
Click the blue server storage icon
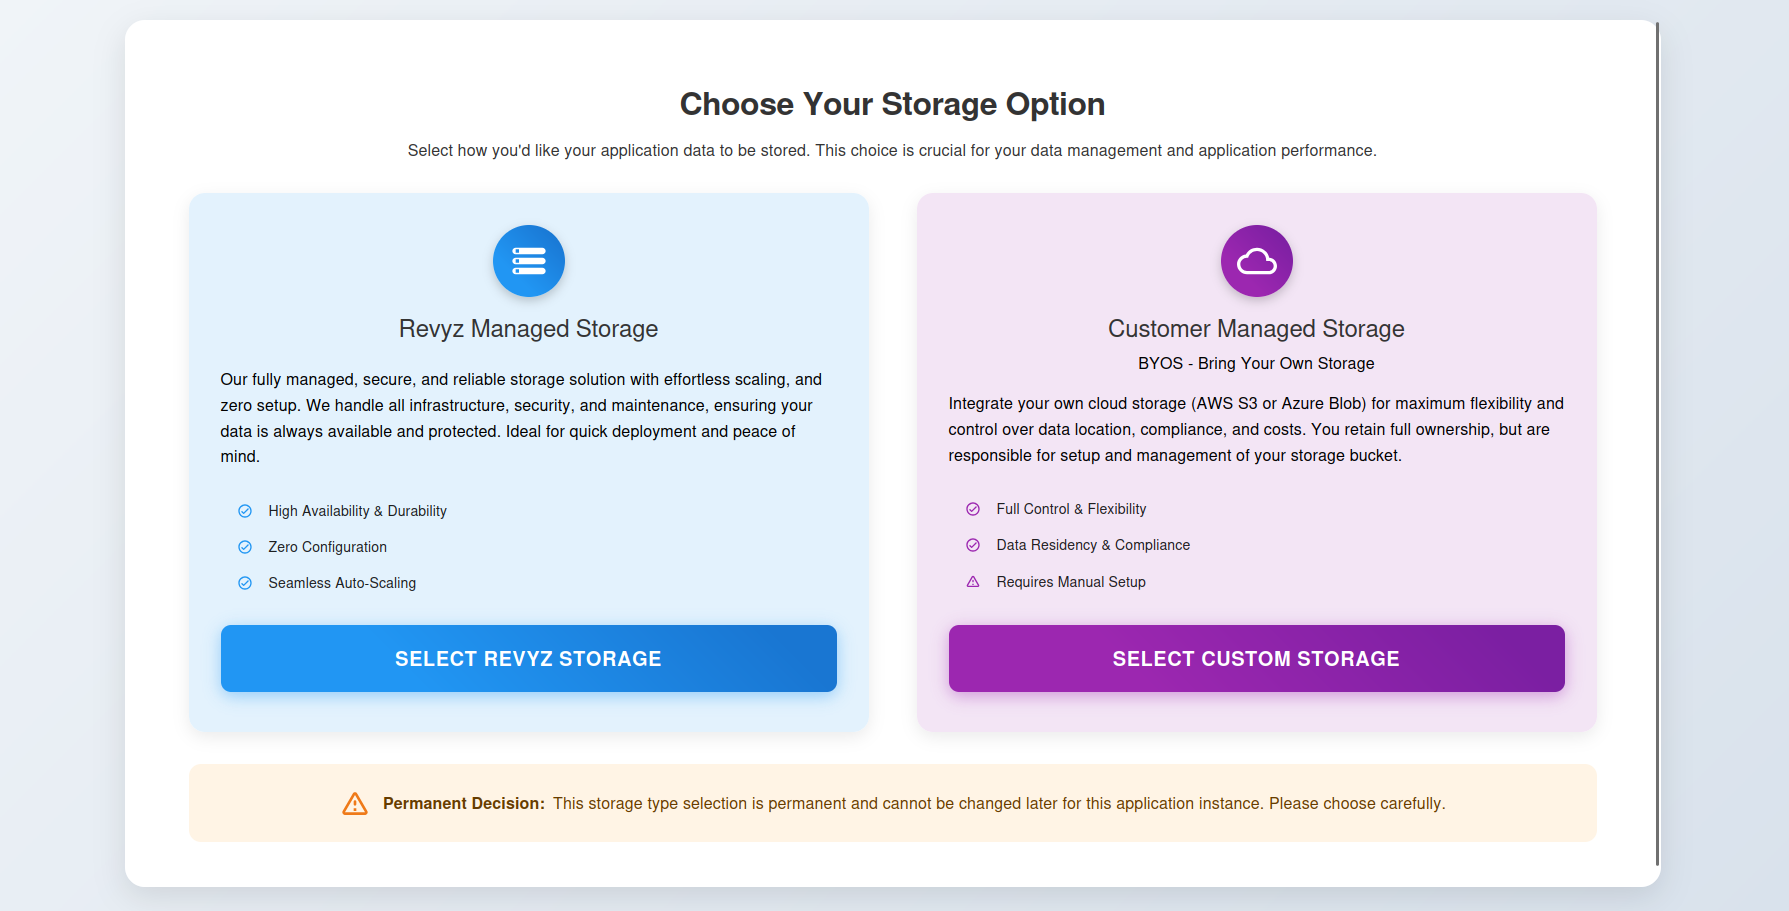(x=528, y=261)
